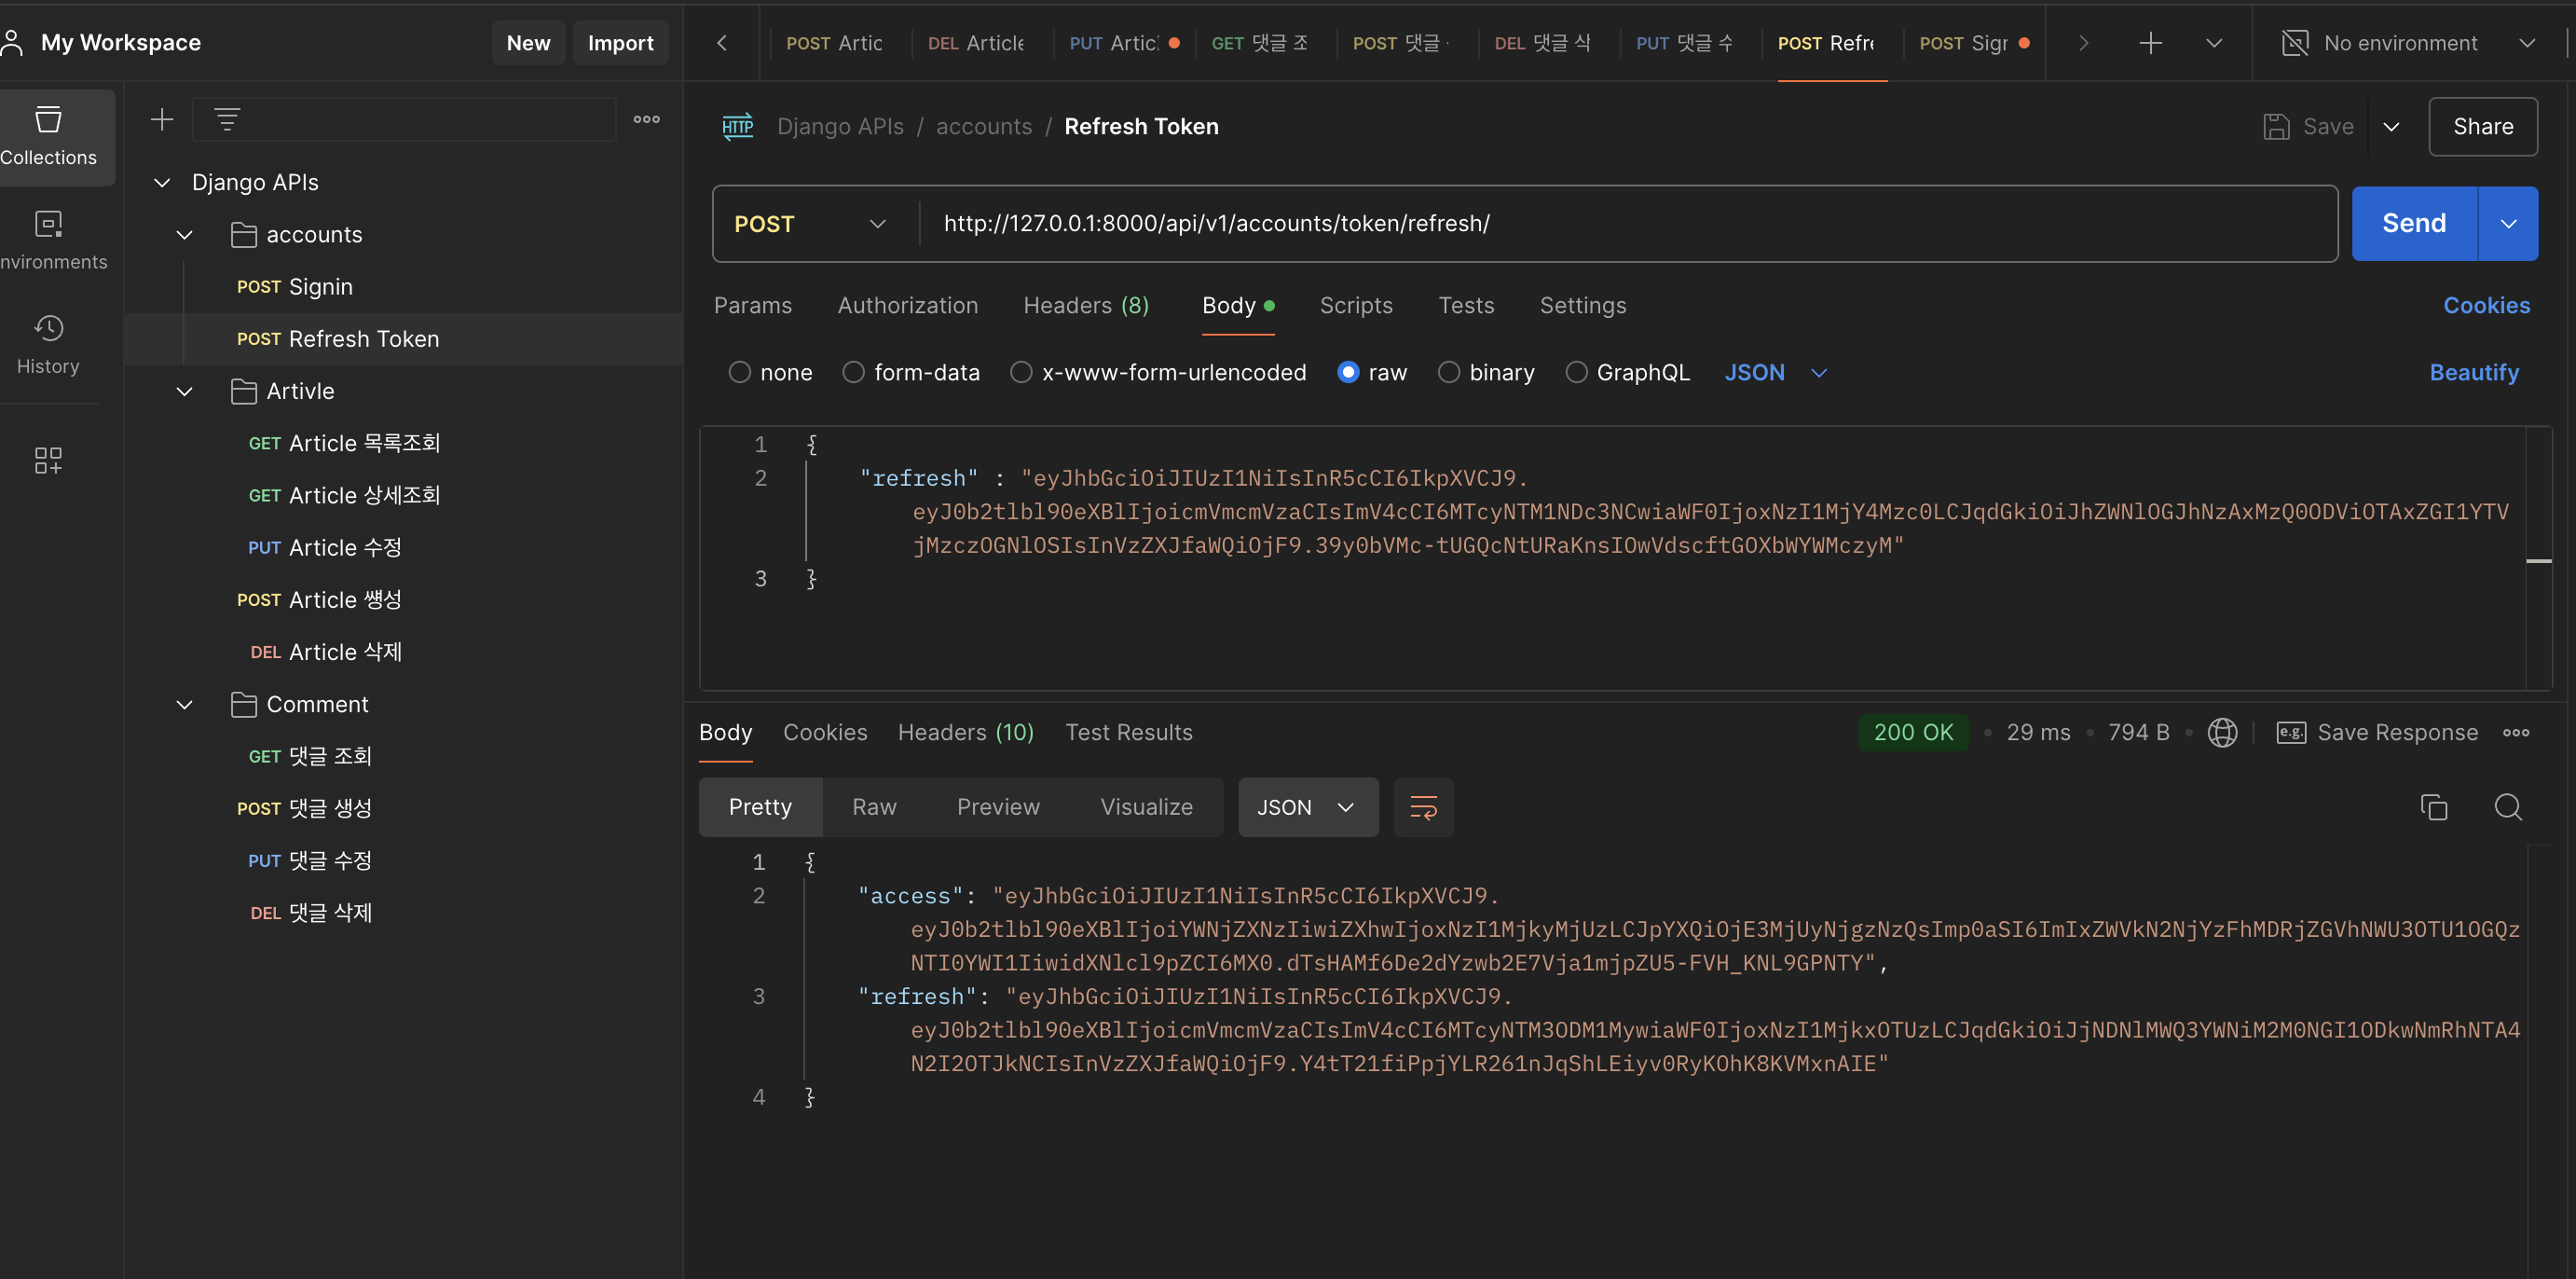Open the Collections sidebar panel
The height and width of the screenshot is (1279, 2576).
pyautogui.click(x=48, y=136)
